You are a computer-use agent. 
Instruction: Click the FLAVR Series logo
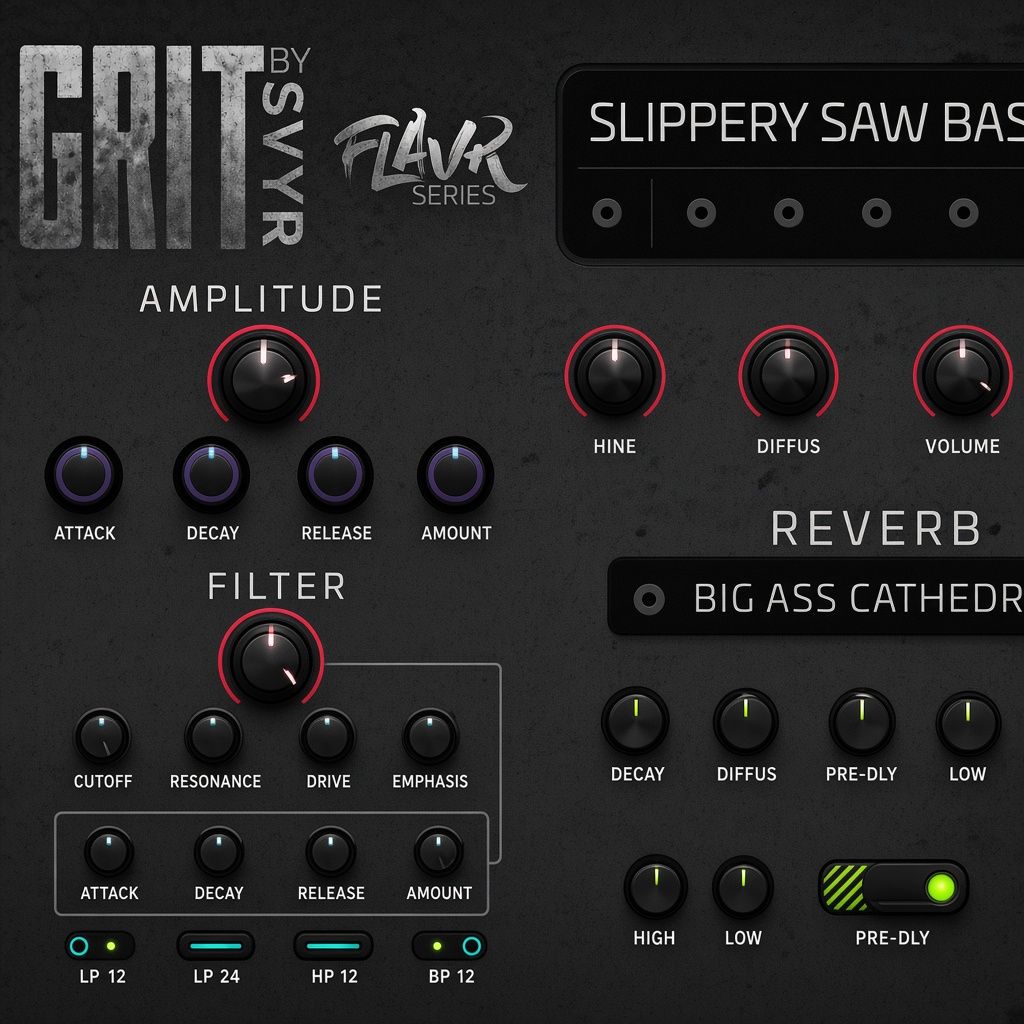(x=428, y=158)
